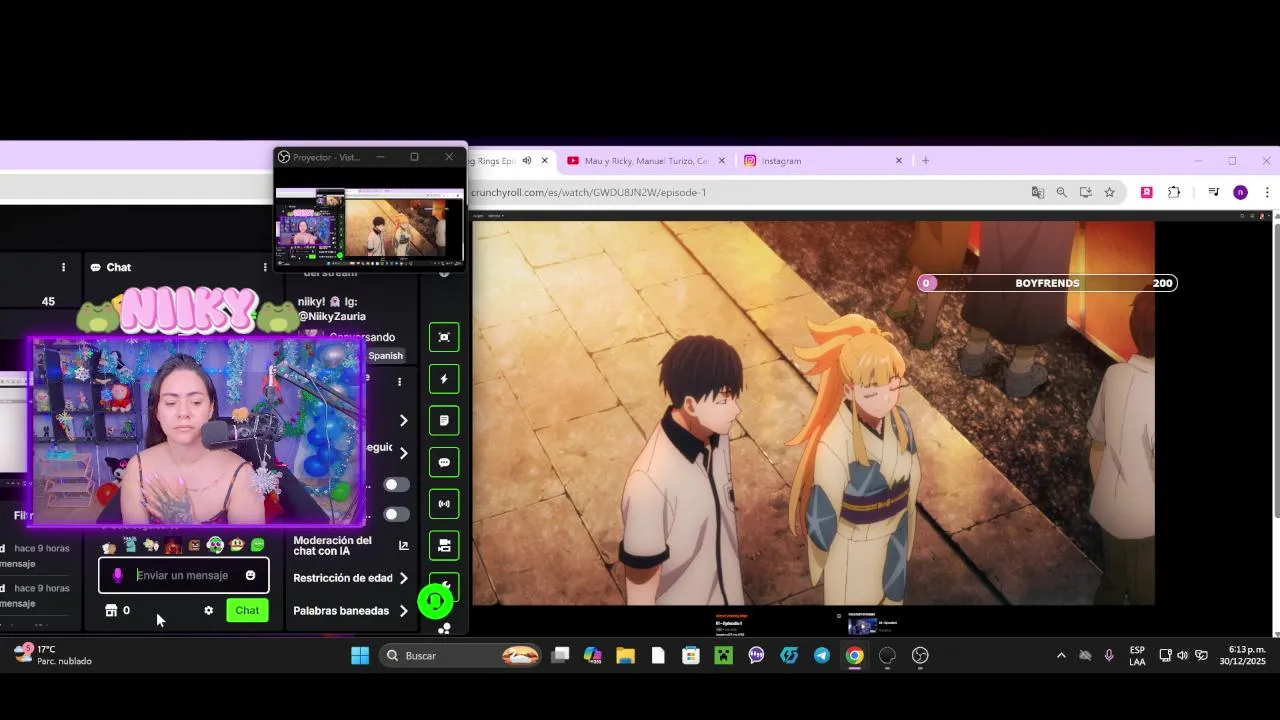This screenshot has width=1280, height=720.
Task: Expand Palabras baneadas option
Action: (351, 611)
